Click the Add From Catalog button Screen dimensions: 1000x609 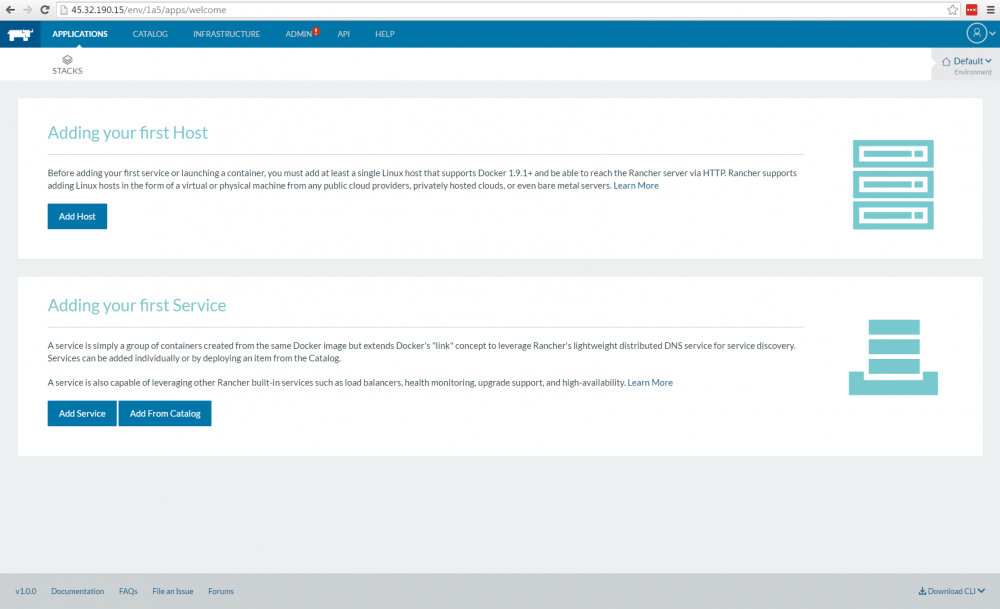(165, 413)
